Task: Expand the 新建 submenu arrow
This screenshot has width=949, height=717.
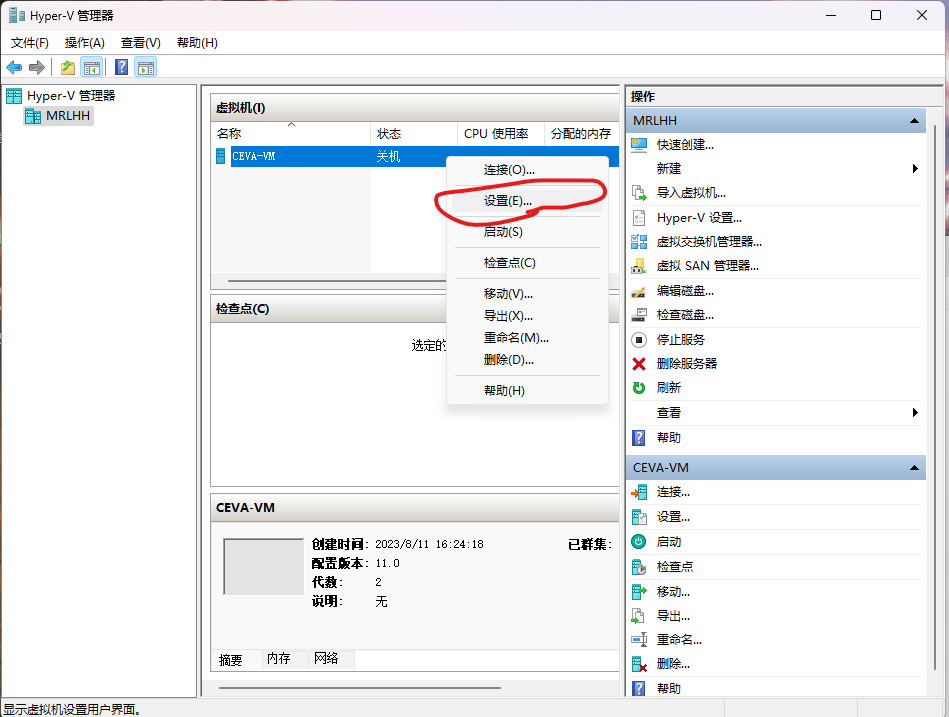Action: [916, 168]
